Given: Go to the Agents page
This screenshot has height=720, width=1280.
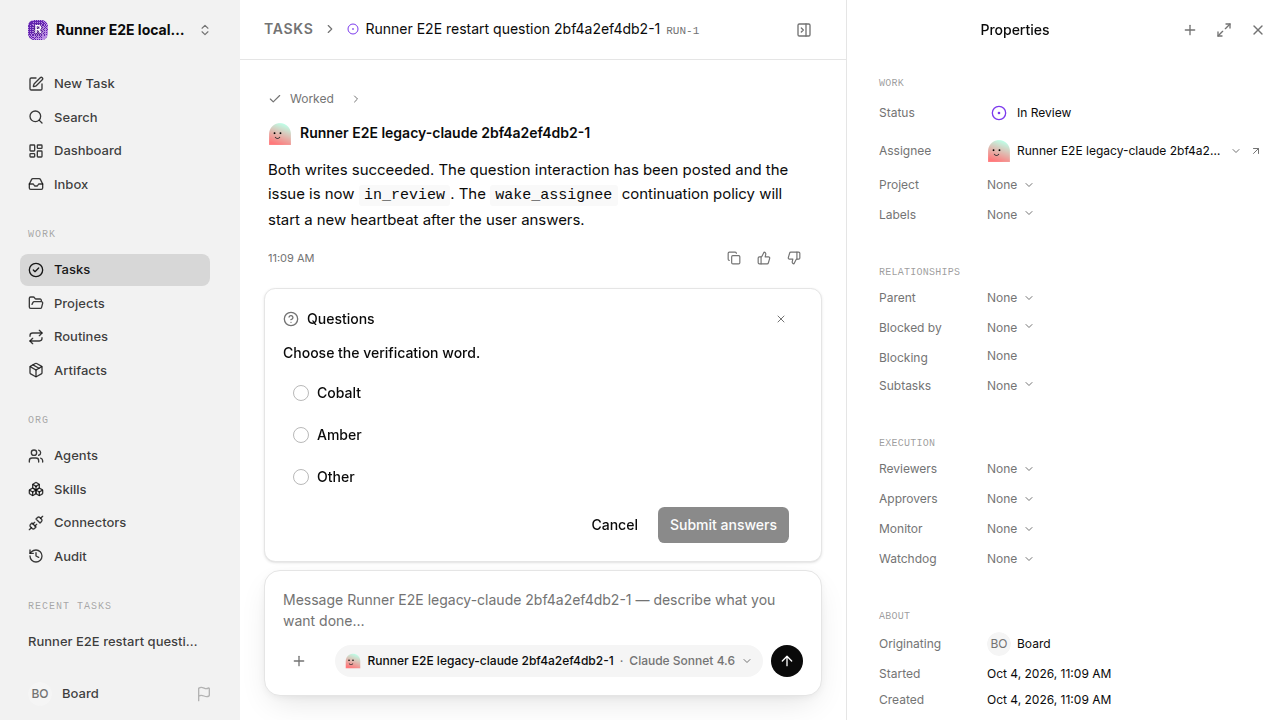Looking at the screenshot, I should pyautogui.click(x=115, y=456).
